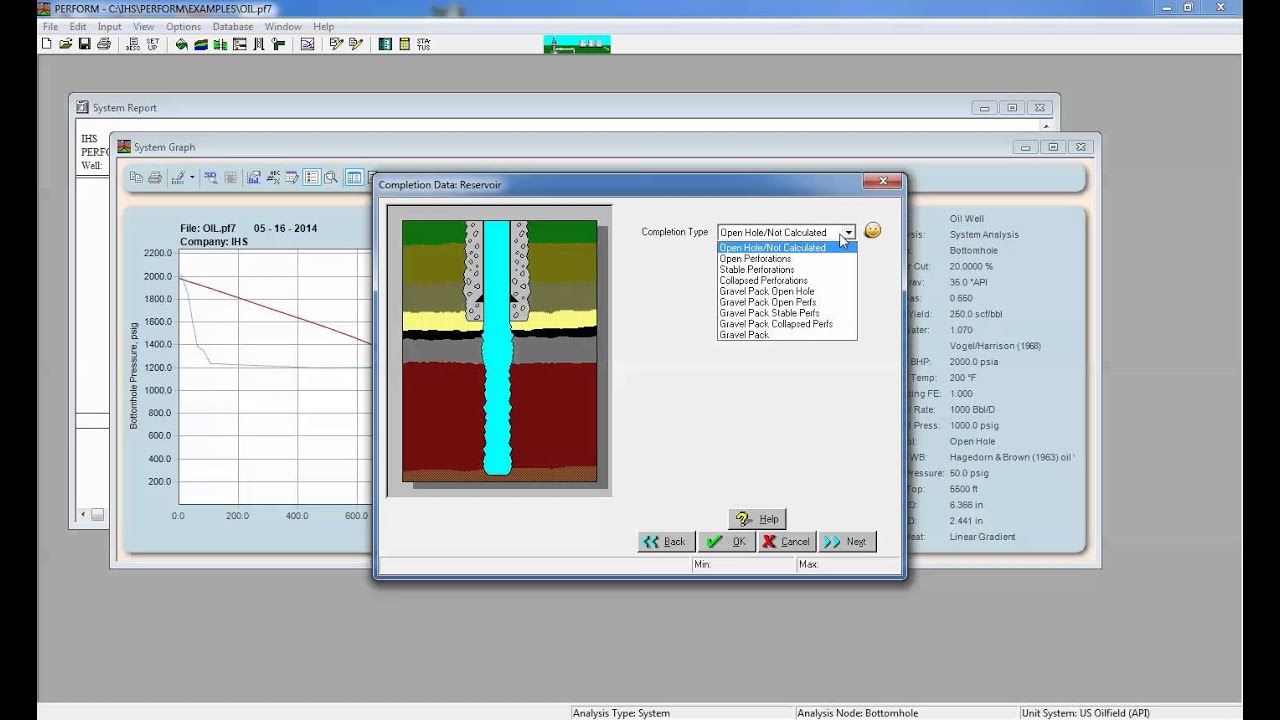The image size is (1280, 720).
Task: Save the file with floppy icon
Action: [x=84, y=44]
